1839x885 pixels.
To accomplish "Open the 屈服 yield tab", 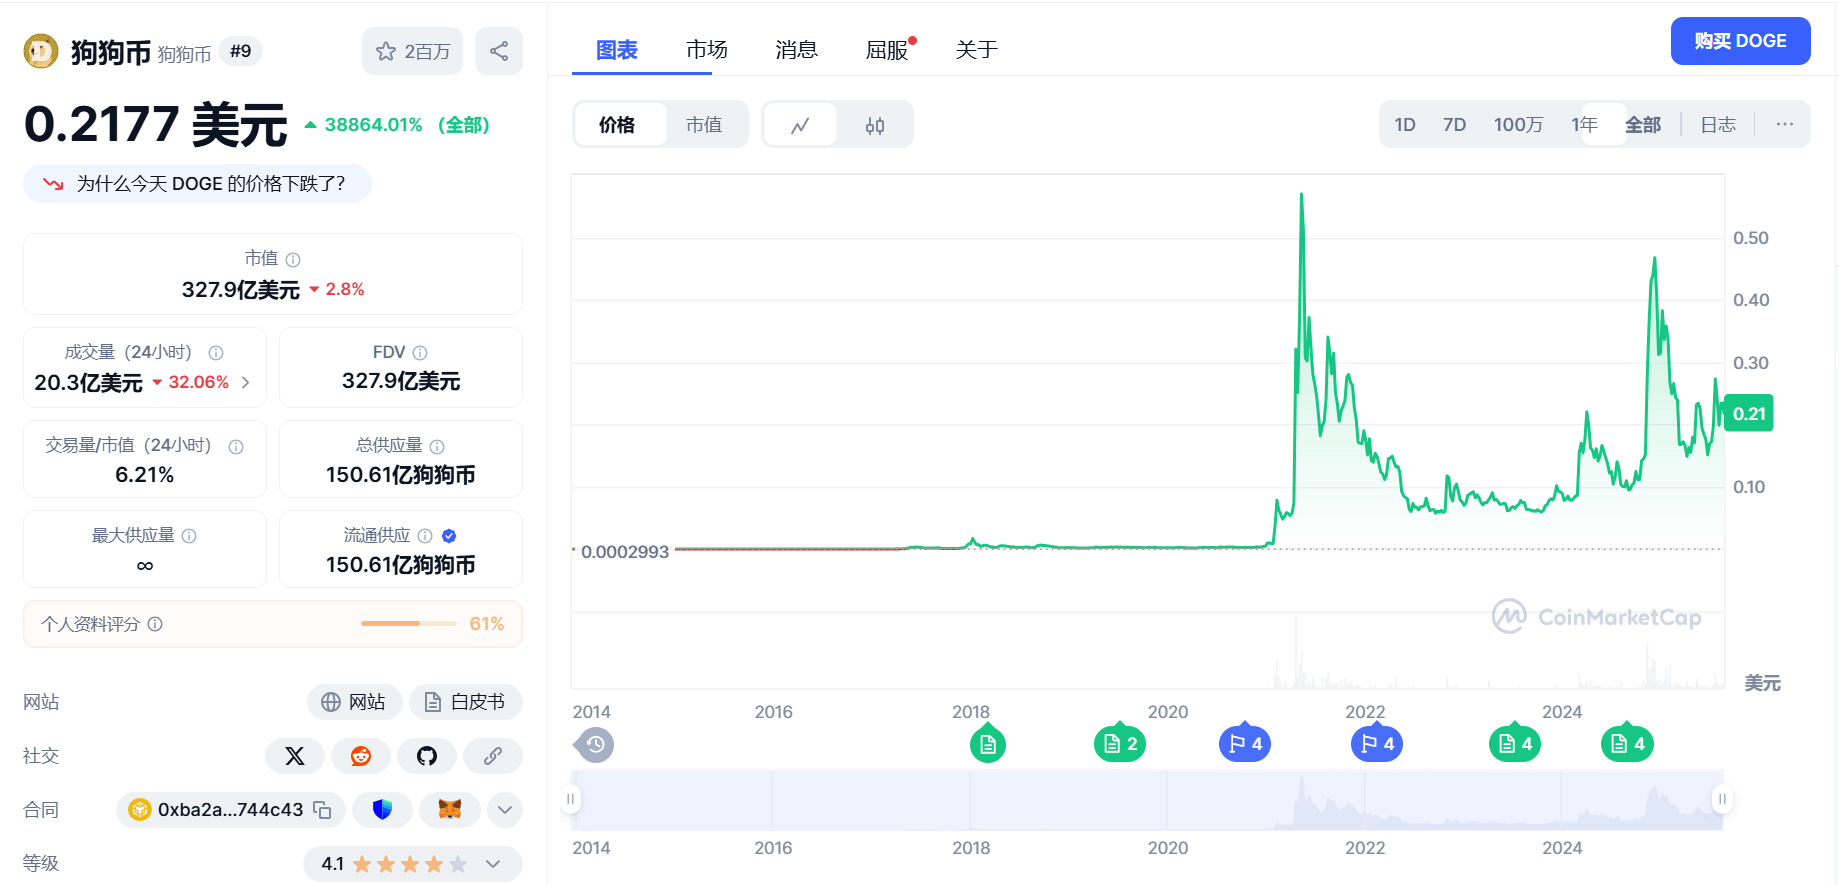I will click(x=887, y=50).
